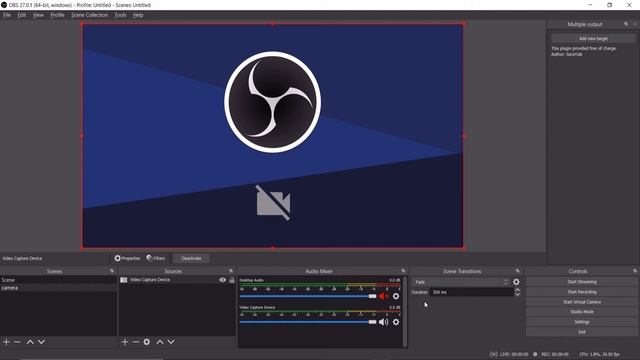Click Start Streaming button

pyautogui.click(x=582, y=282)
